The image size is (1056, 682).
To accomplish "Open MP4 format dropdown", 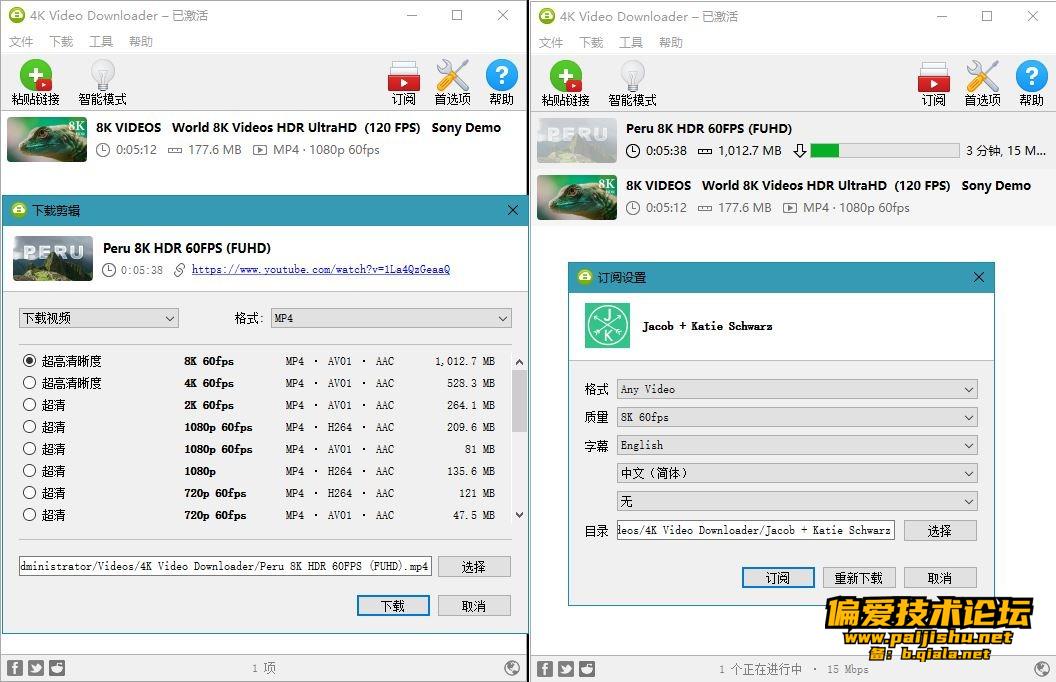I will click(x=391, y=318).
